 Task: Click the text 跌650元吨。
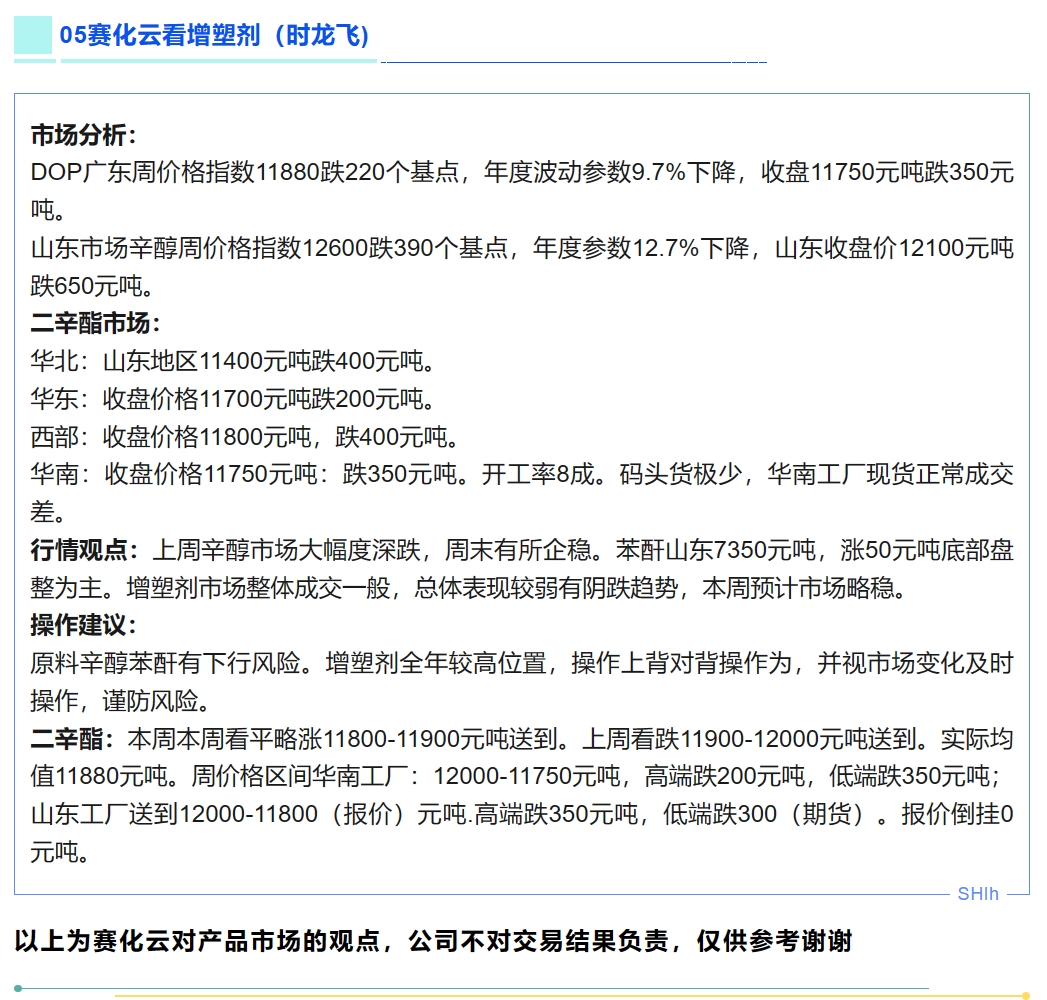[93, 286]
